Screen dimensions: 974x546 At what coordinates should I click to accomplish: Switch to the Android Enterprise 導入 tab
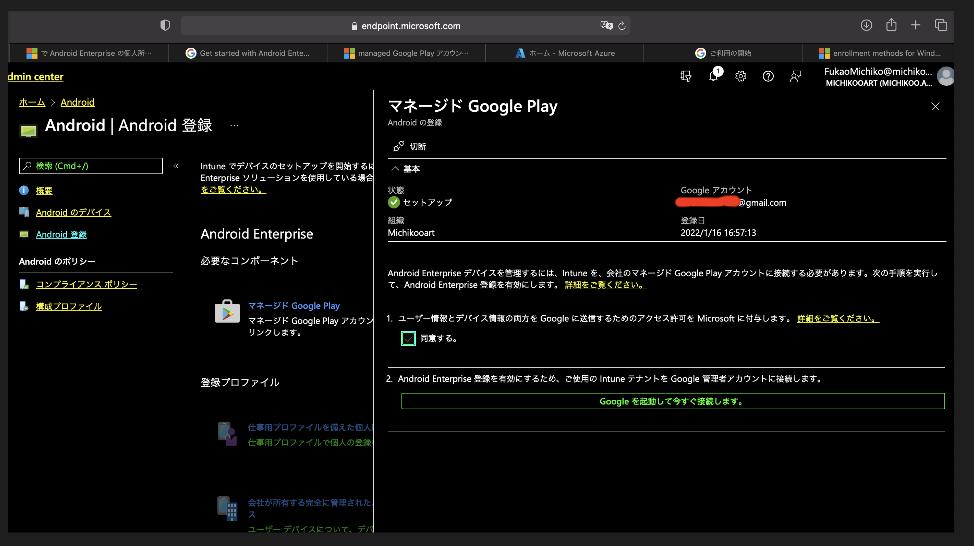click(88, 53)
